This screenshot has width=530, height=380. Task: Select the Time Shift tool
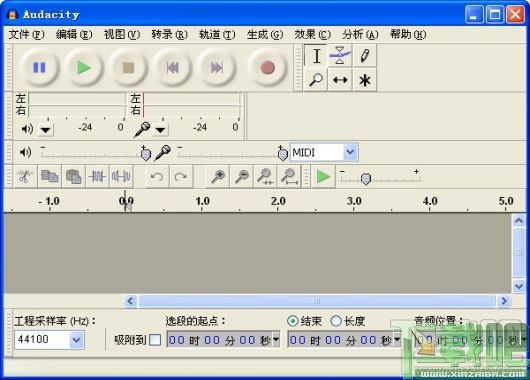(340, 80)
